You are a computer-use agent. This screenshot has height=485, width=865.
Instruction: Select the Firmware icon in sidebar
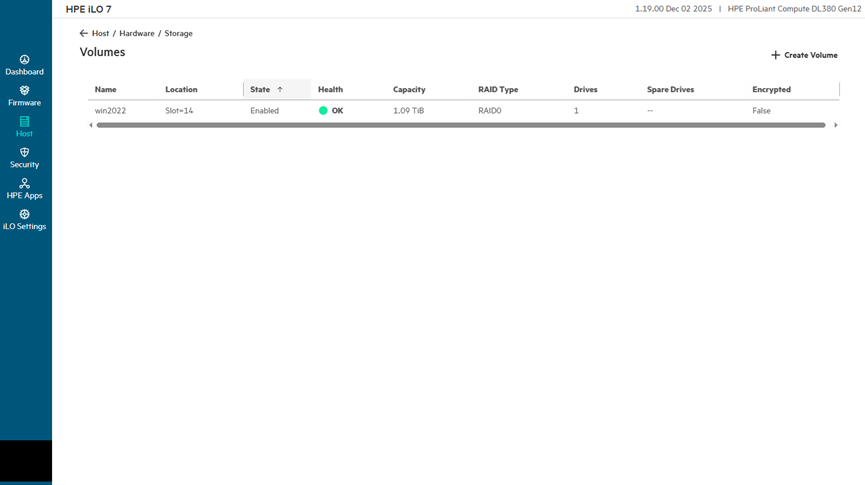point(24,91)
